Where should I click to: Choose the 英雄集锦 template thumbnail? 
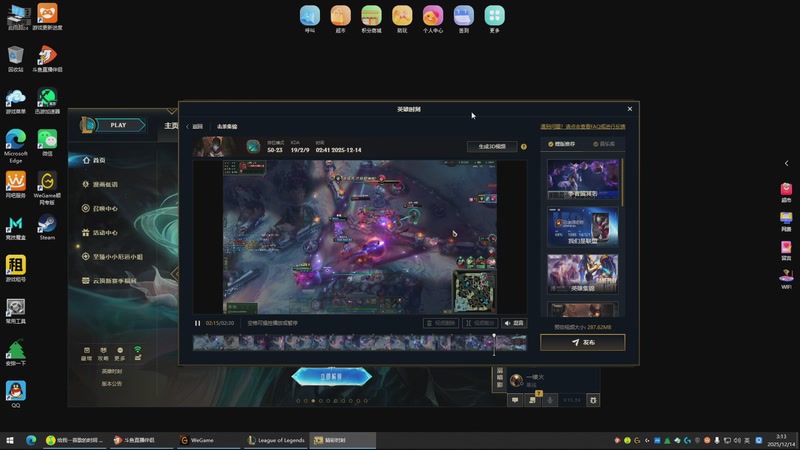(x=583, y=274)
